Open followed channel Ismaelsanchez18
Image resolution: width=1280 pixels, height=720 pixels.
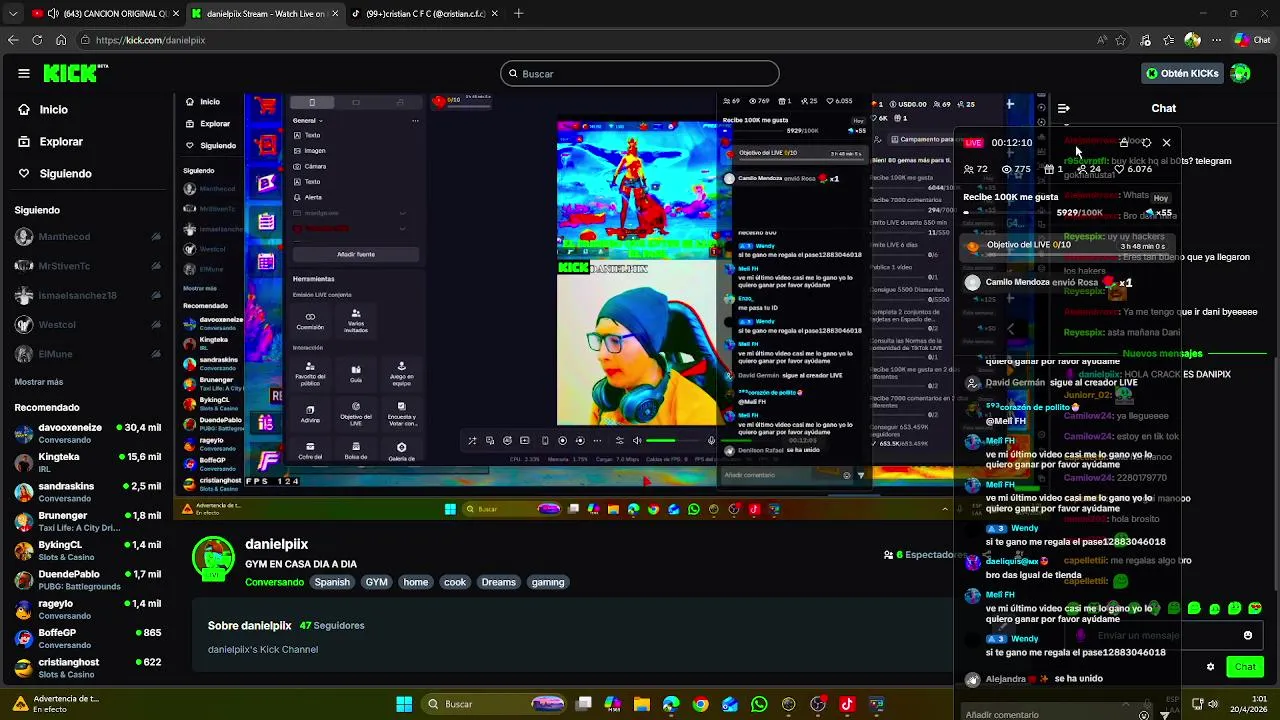coord(88,295)
